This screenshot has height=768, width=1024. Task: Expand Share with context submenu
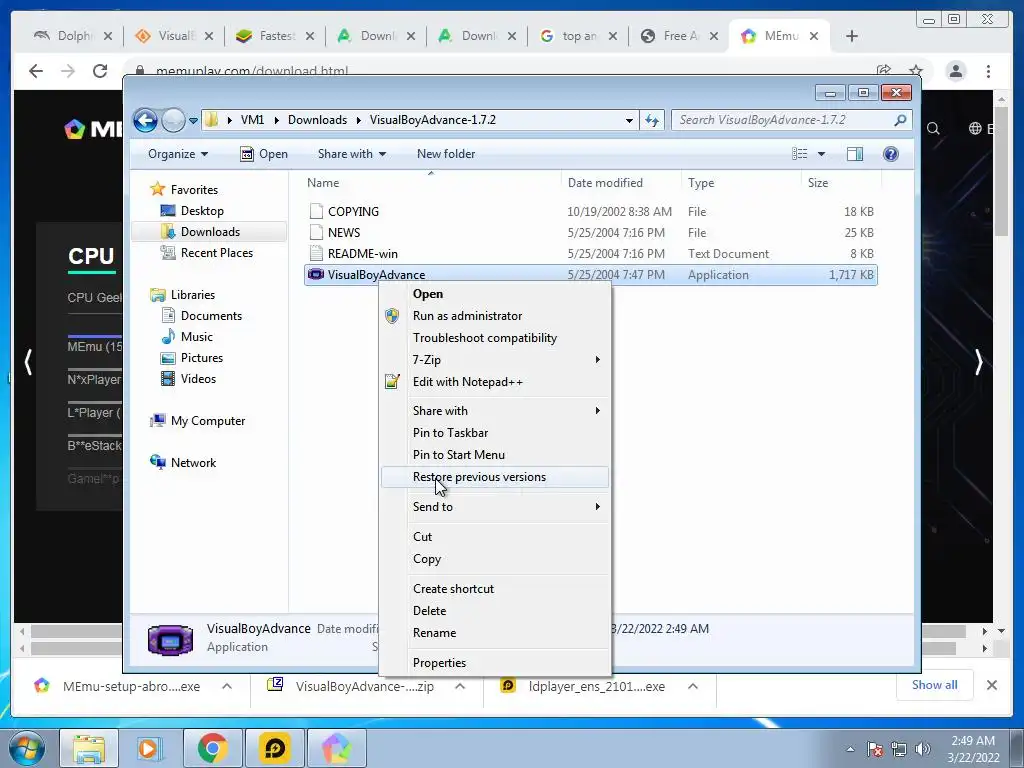(495, 411)
